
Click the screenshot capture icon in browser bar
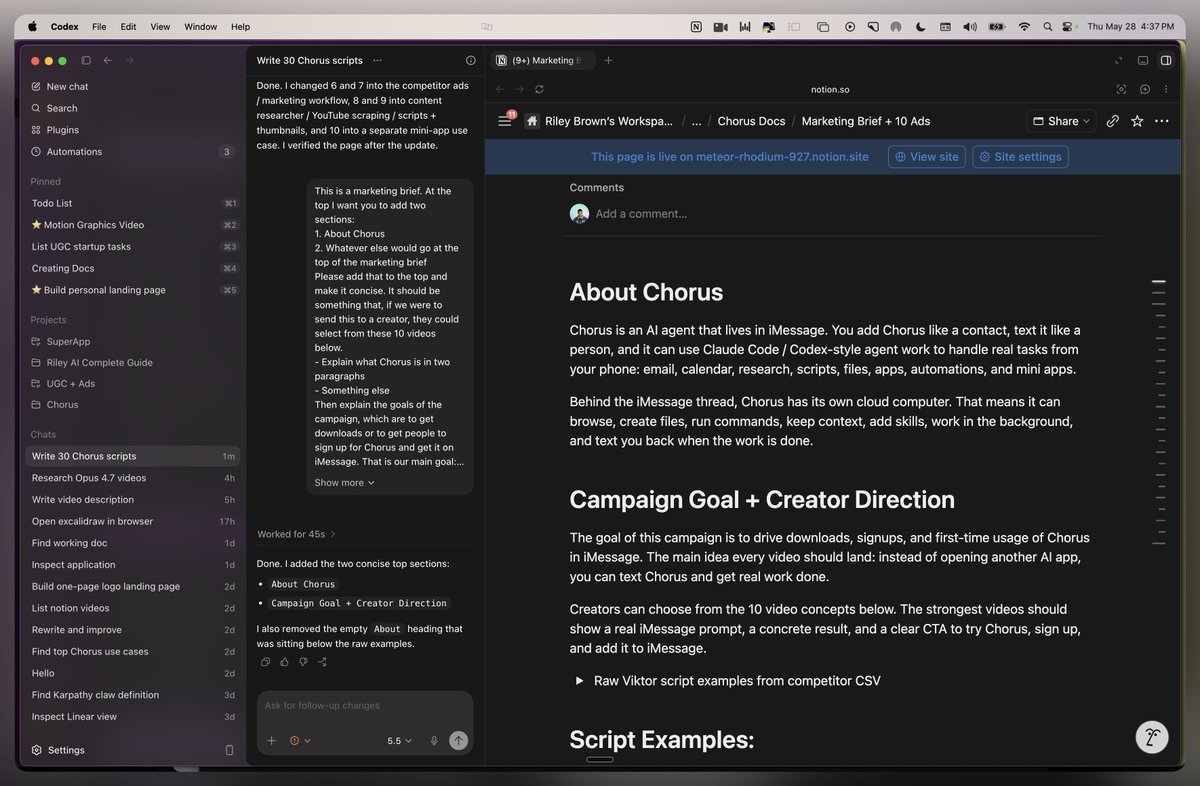click(x=1121, y=89)
